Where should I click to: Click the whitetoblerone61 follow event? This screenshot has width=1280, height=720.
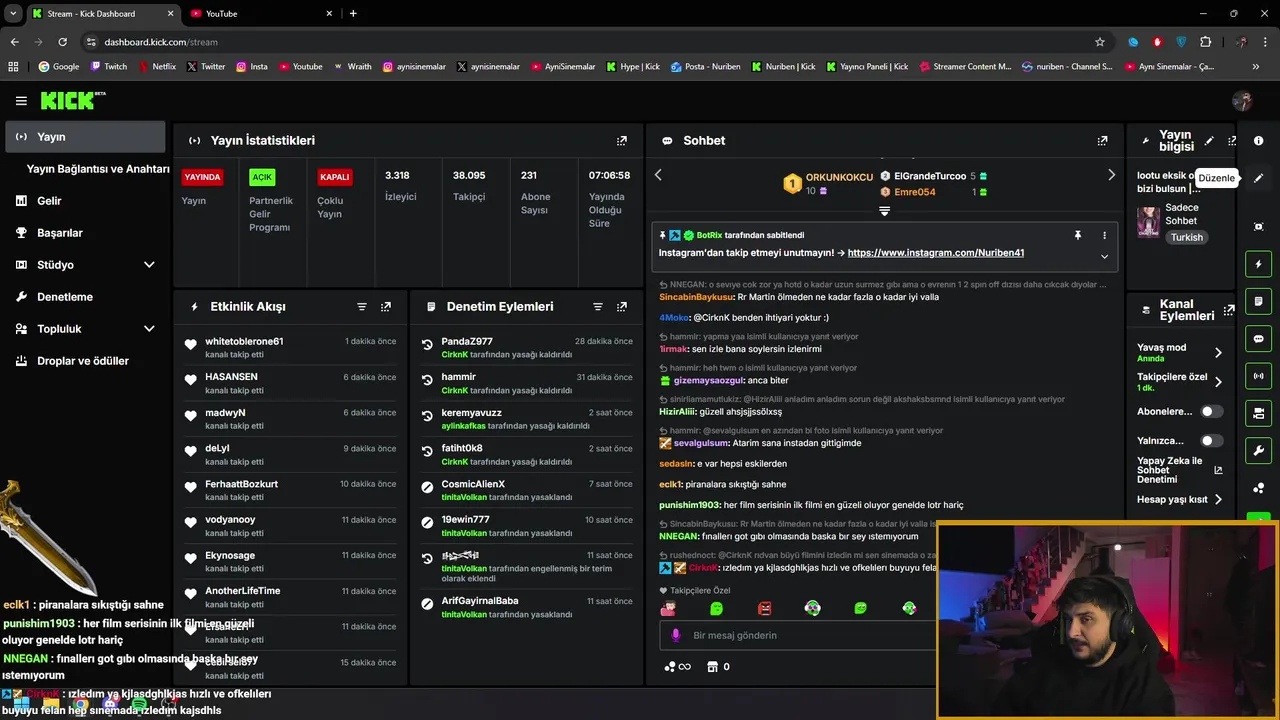point(290,348)
